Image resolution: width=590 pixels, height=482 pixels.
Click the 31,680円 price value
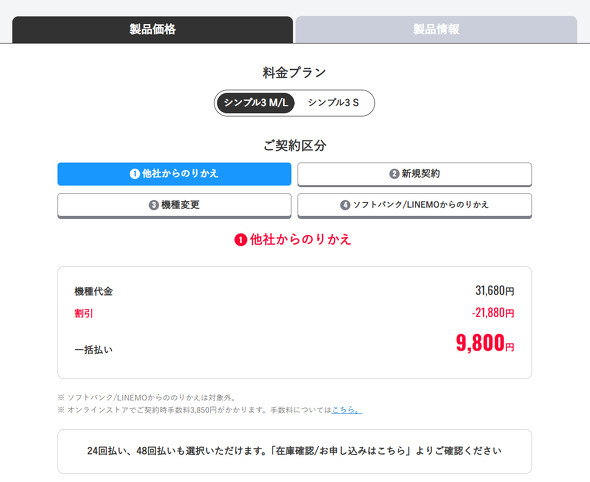click(x=494, y=290)
